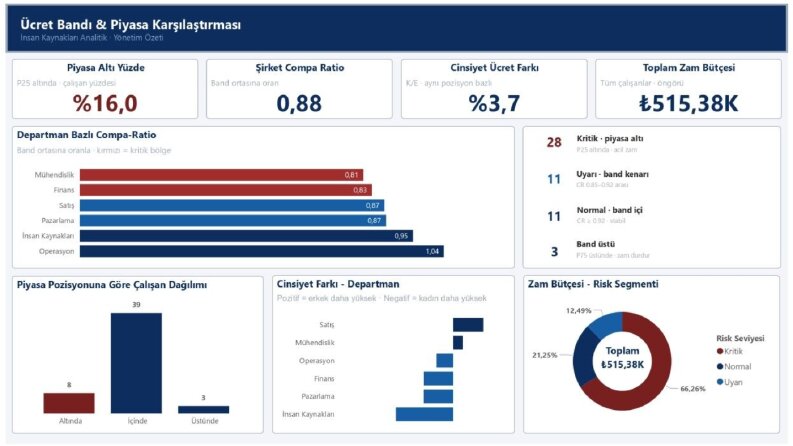The height and width of the screenshot is (446, 793).
Task: Click the Kritik legend color dot
Action: [720, 351]
